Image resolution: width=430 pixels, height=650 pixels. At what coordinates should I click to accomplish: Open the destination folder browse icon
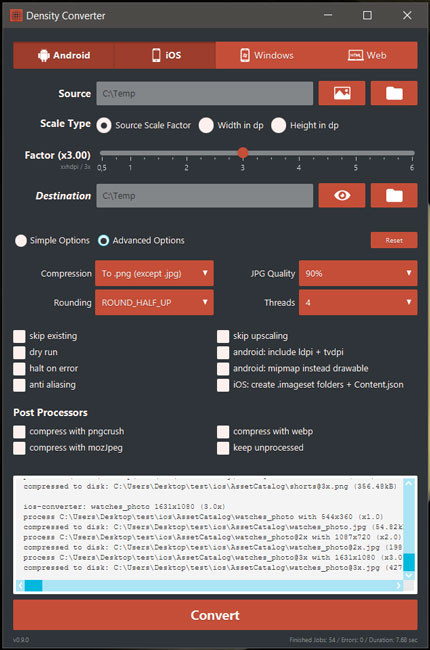(394, 195)
